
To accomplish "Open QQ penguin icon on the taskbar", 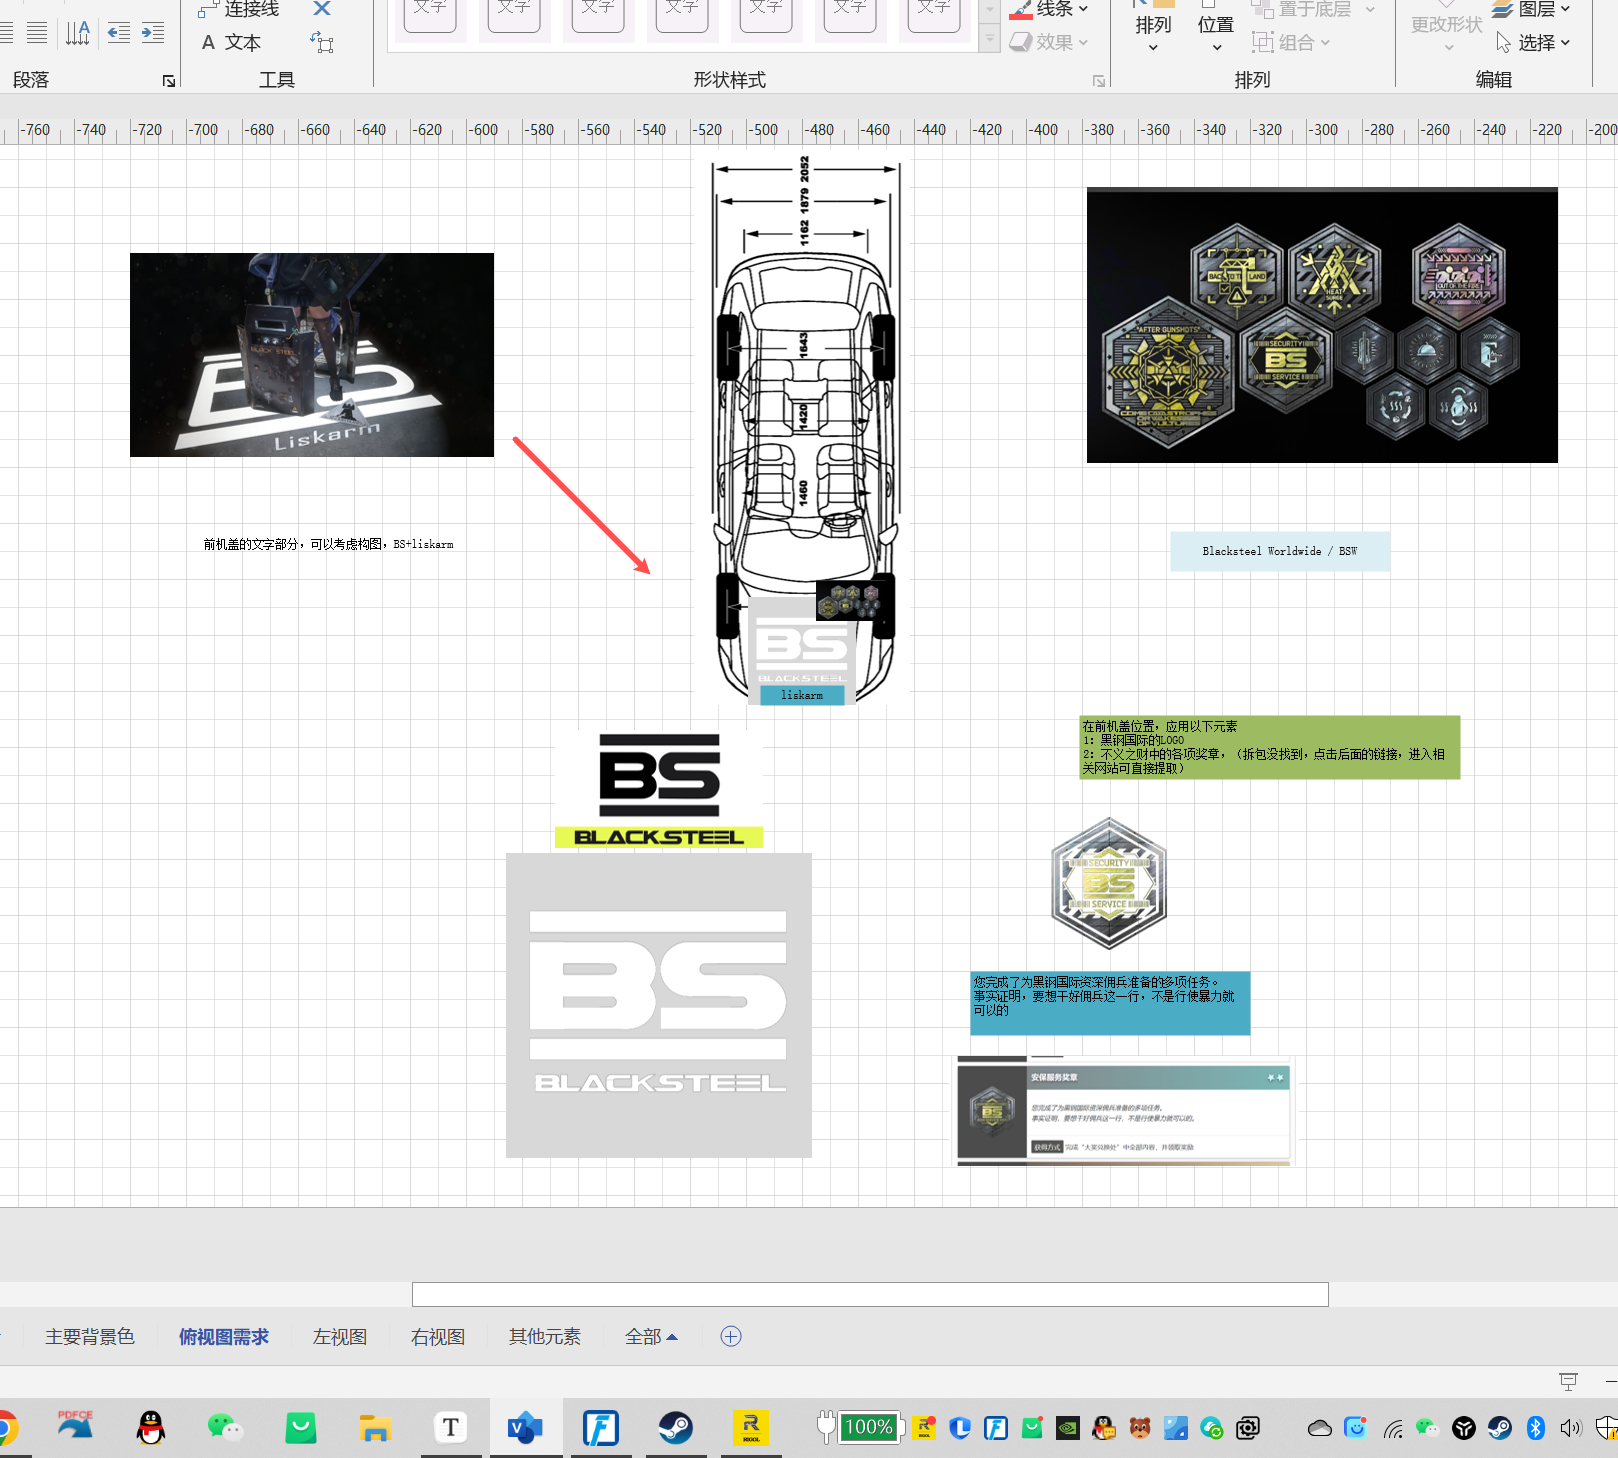I will pos(151,1427).
